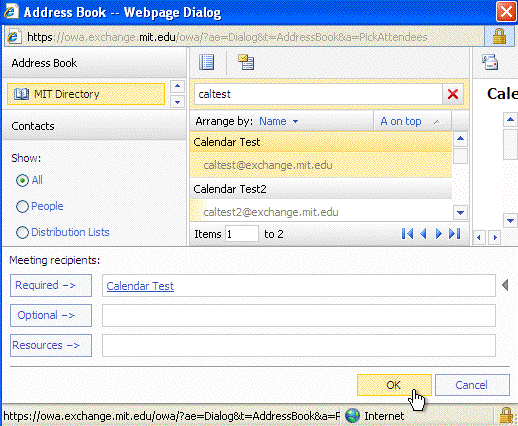The height and width of the screenshot is (426, 518).
Task: Click the address list view icon
Action: coord(206,62)
